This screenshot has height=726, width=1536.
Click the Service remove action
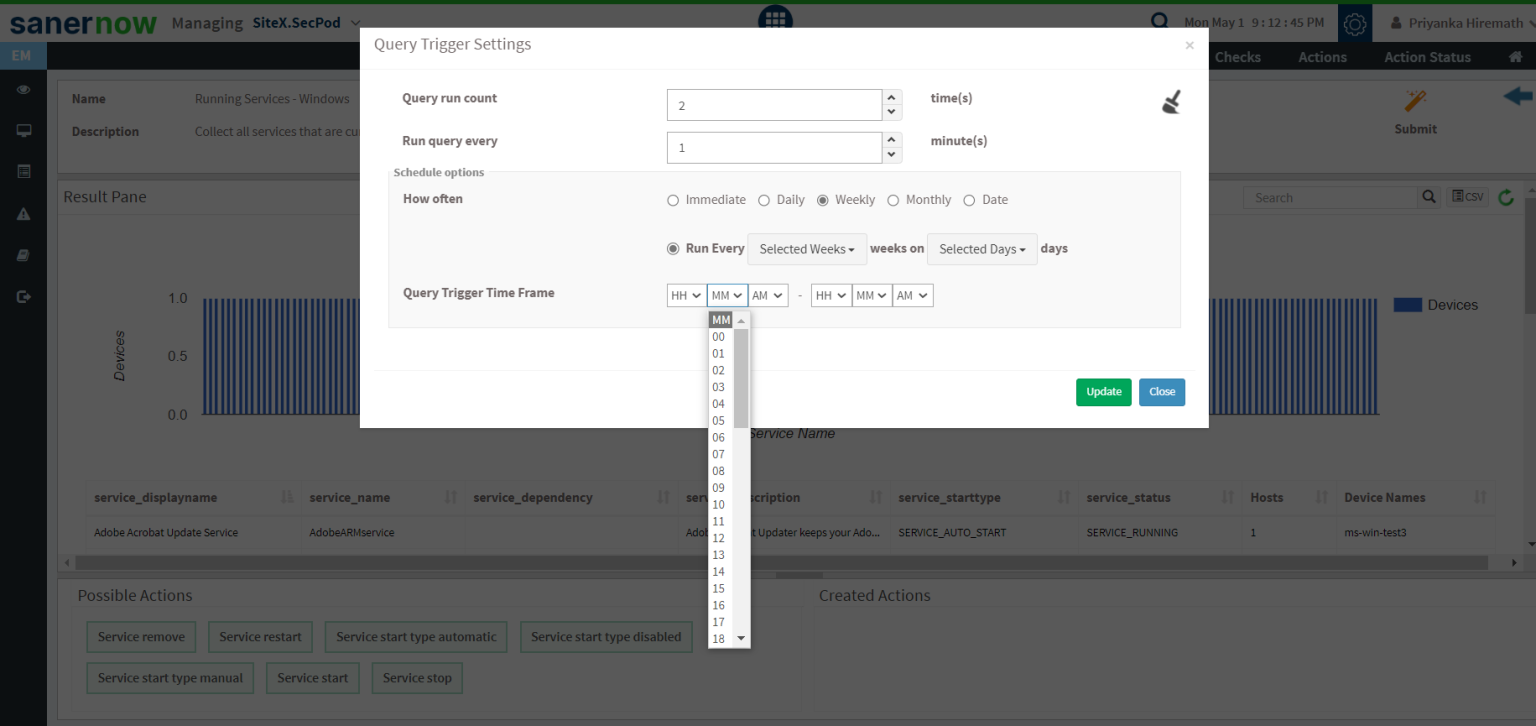pos(141,637)
